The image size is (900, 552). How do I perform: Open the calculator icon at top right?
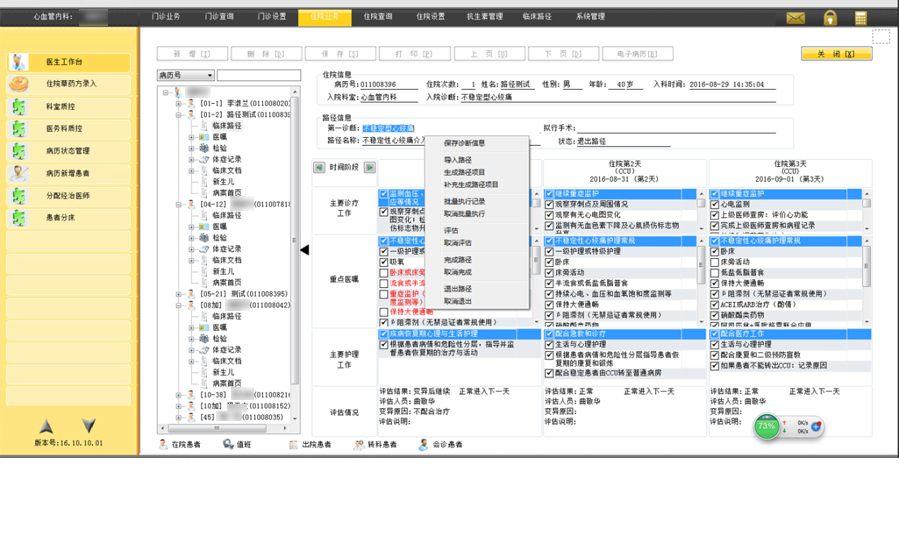click(x=860, y=18)
